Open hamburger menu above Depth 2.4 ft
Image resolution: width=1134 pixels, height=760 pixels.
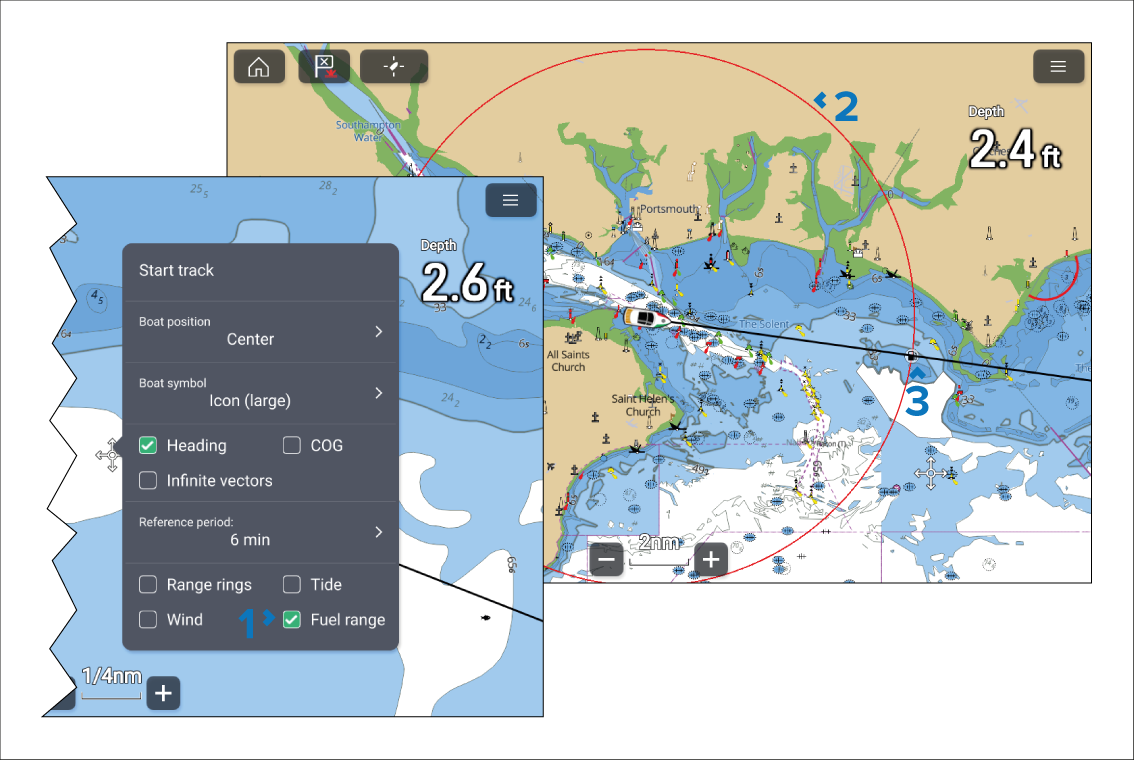click(1058, 67)
